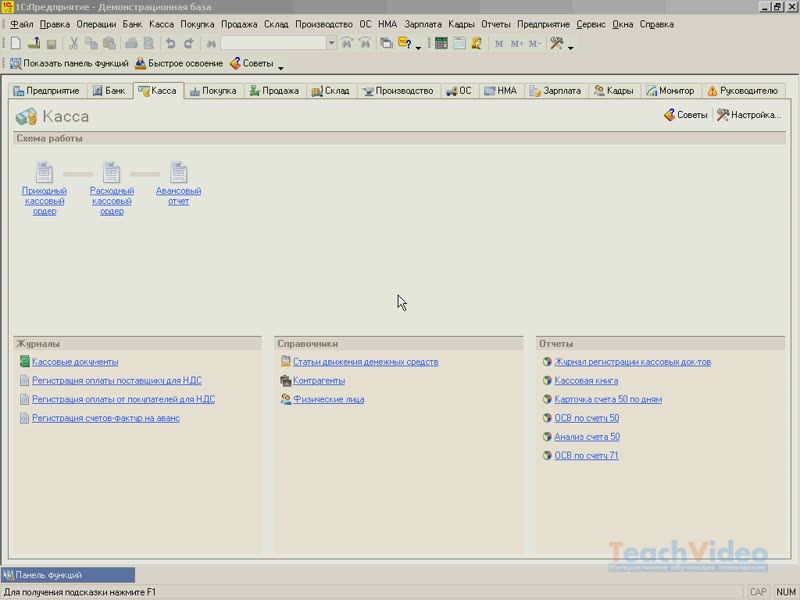Click the Undo arrow in toolbar
Image resolution: width=800 pixels, height=600 pixels.
pyautogui.click(x=170, y=43)
